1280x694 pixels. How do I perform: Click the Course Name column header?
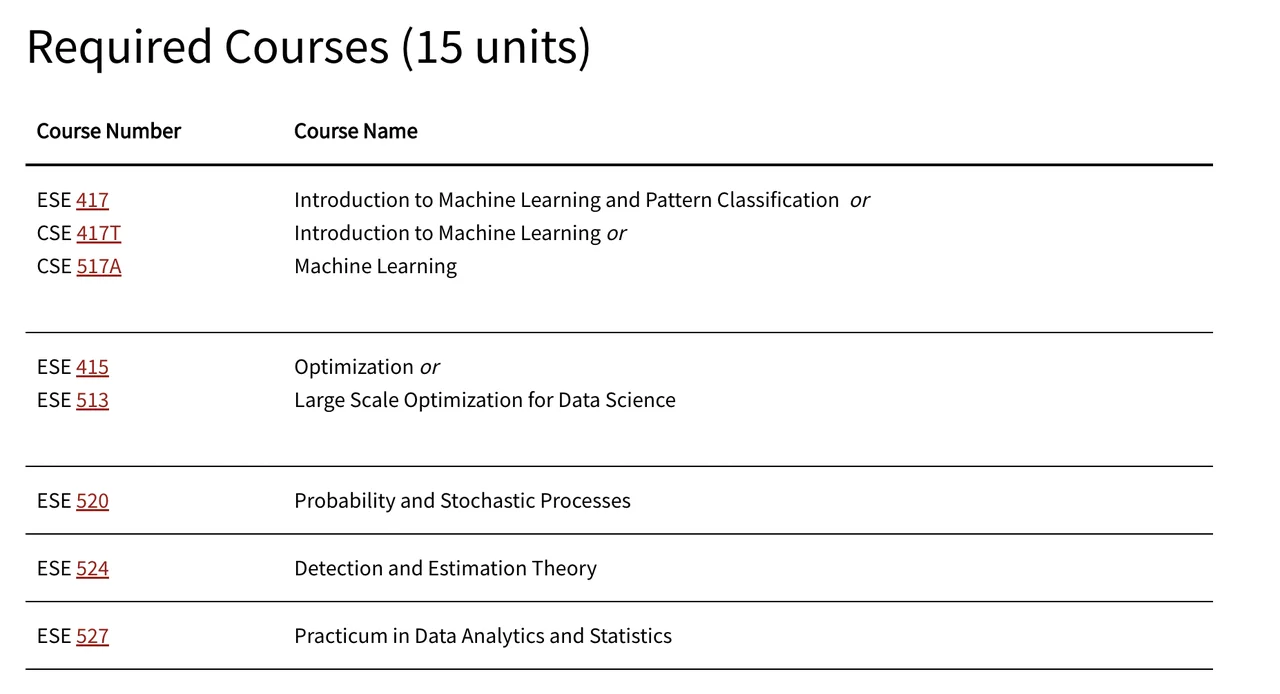click(x=355, y=131)
